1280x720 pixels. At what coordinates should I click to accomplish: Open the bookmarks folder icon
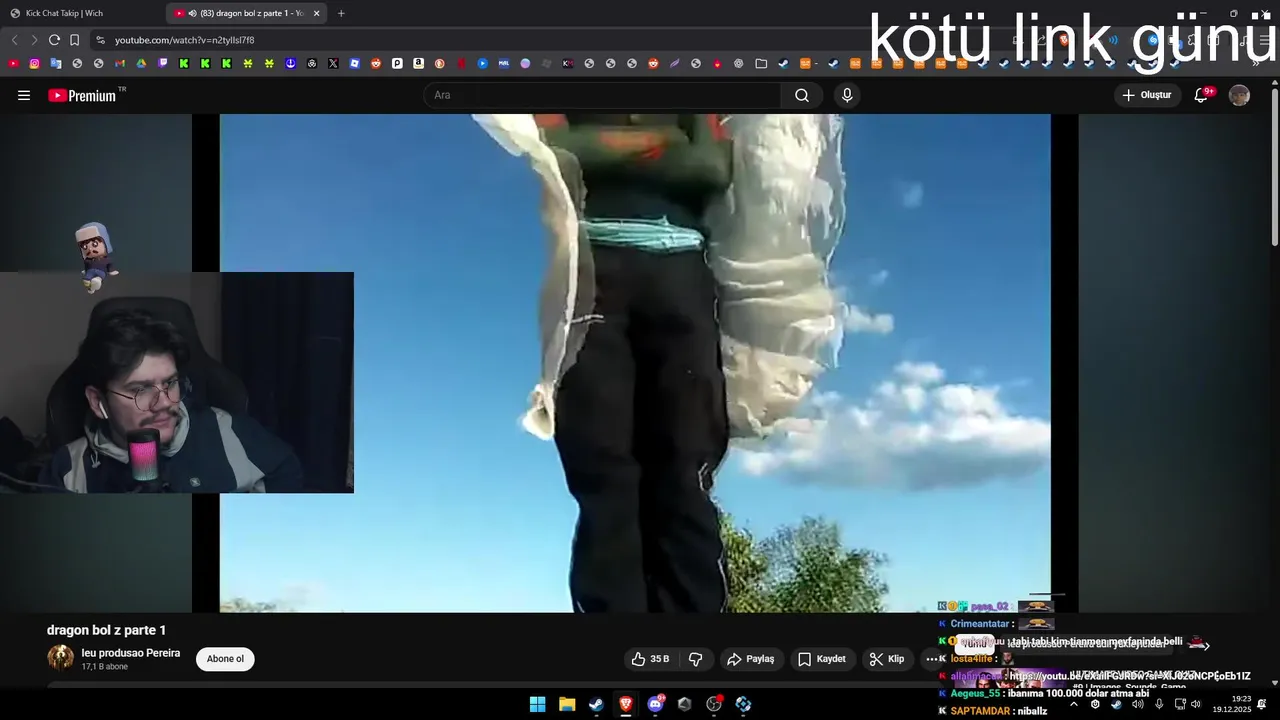pyautogui.click(x=761, y=63)
